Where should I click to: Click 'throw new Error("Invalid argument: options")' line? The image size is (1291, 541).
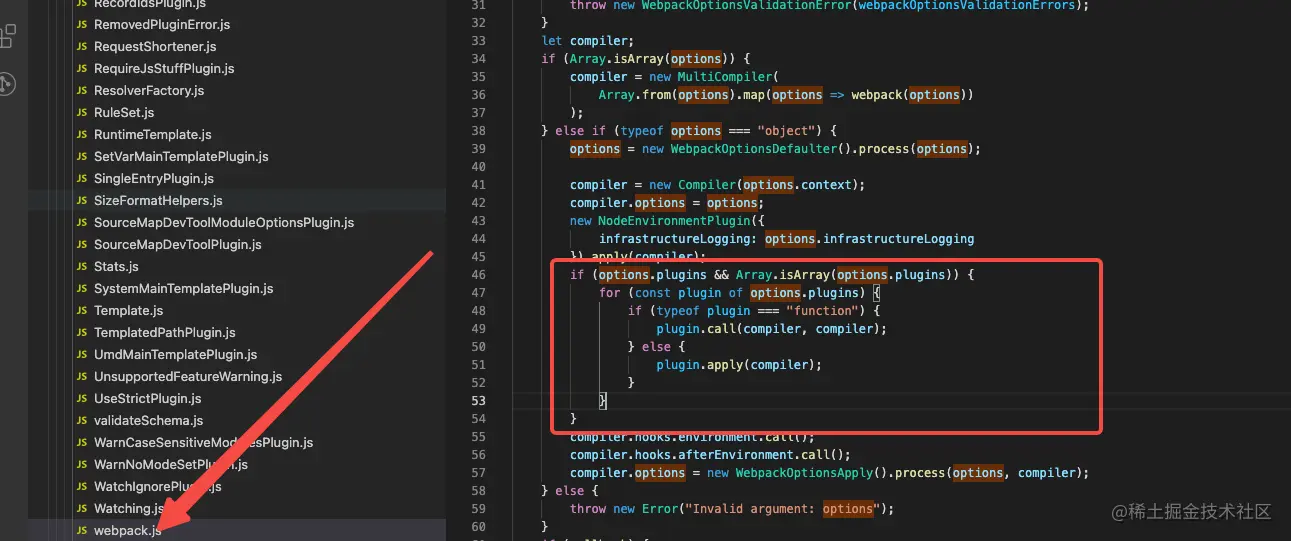click(x=732, y=509)
